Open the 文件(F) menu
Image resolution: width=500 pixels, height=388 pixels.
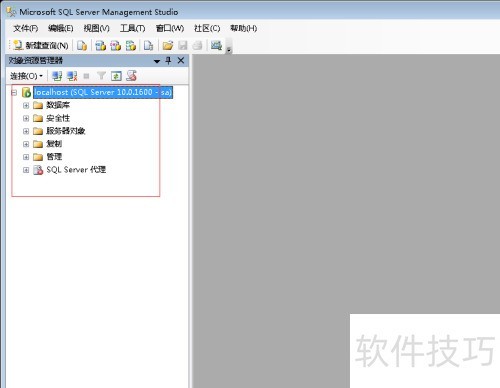coord(25,28)
